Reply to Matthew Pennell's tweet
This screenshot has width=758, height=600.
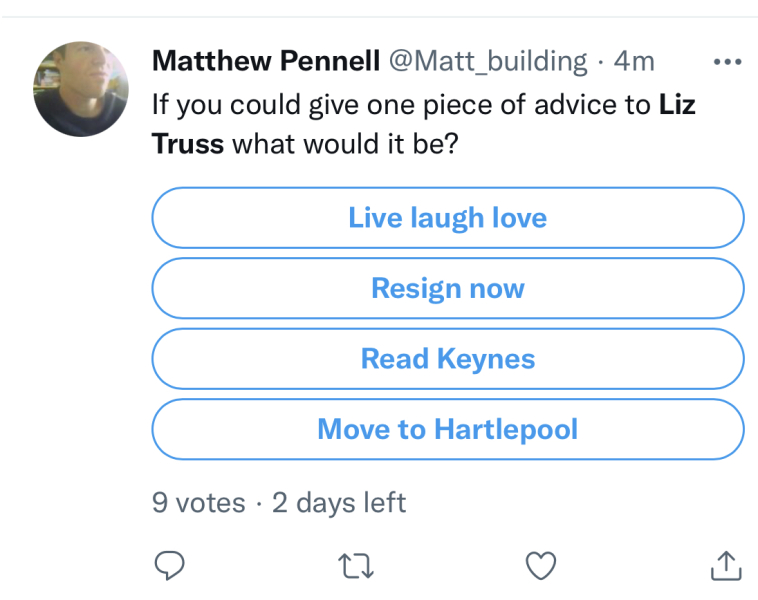[x=169, y=567]
